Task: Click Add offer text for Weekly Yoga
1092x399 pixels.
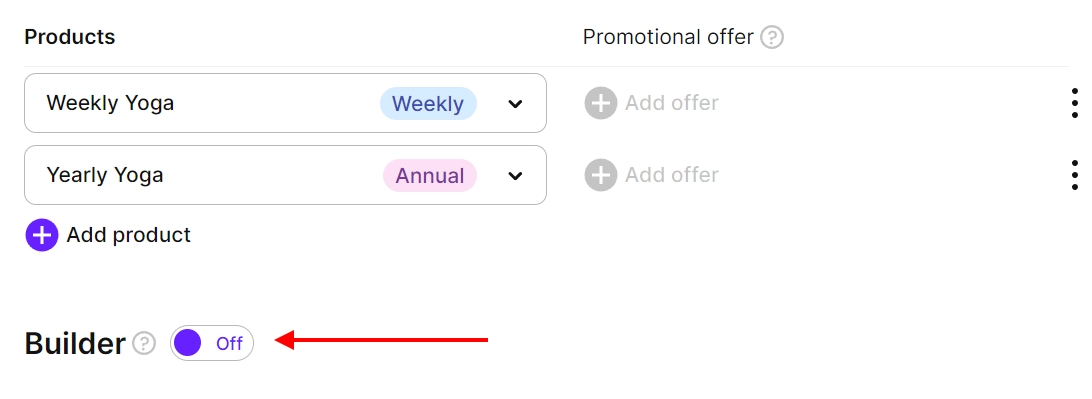Action: coord(671,103)
